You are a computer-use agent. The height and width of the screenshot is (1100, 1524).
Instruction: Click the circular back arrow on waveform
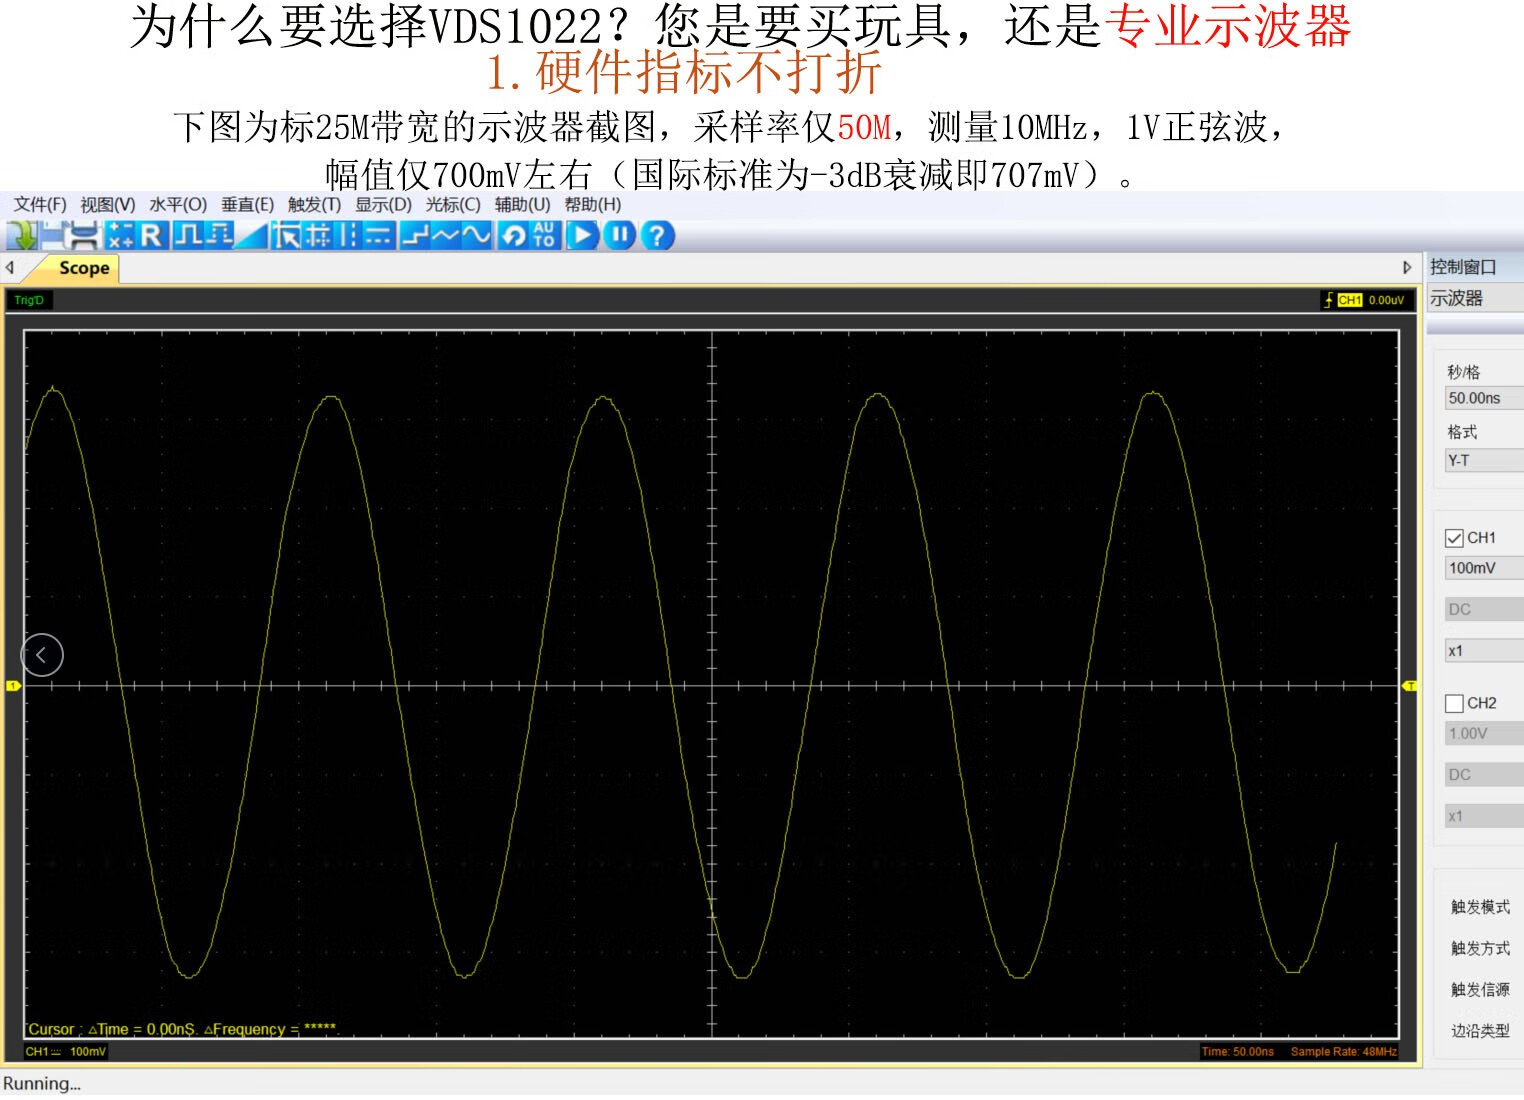[x=42, y=655]
